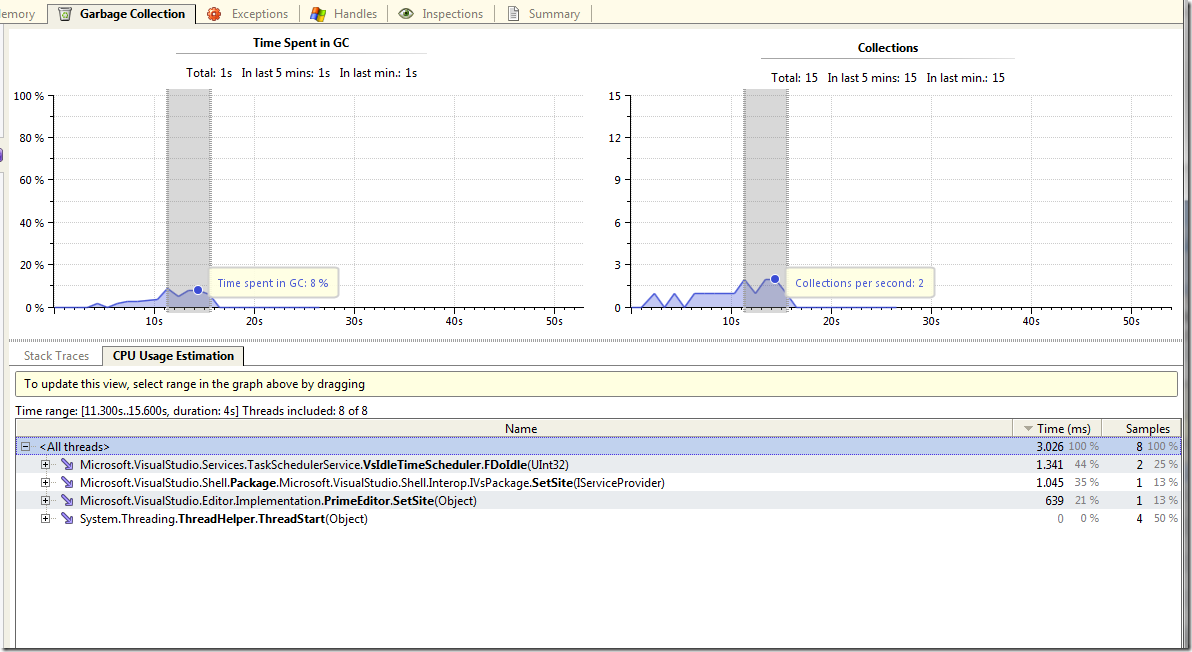Select the <All threads> row

(598, 447)
